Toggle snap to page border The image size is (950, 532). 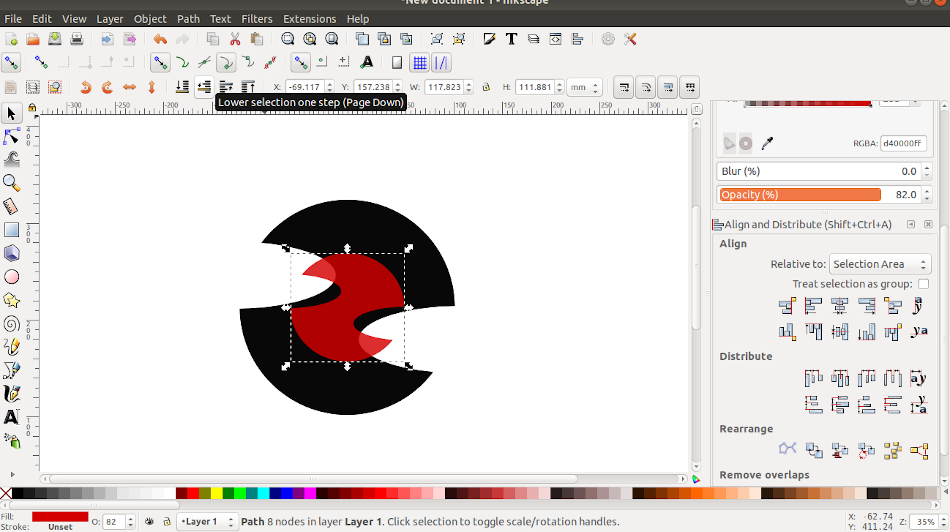coord(397,63)
